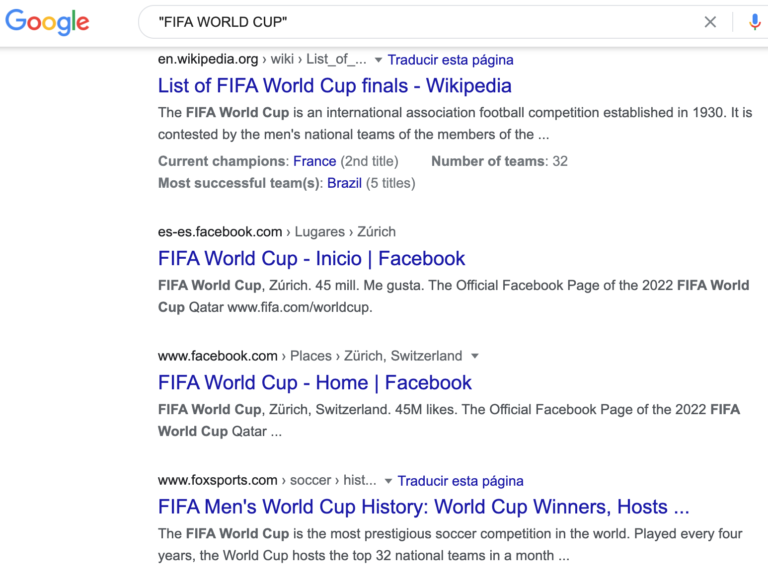The image size is (768, 585).
Task: Open dropdown arrow next to foxsports.com breadcrumb
Action: pyautogui.click(x=388, y=481)
